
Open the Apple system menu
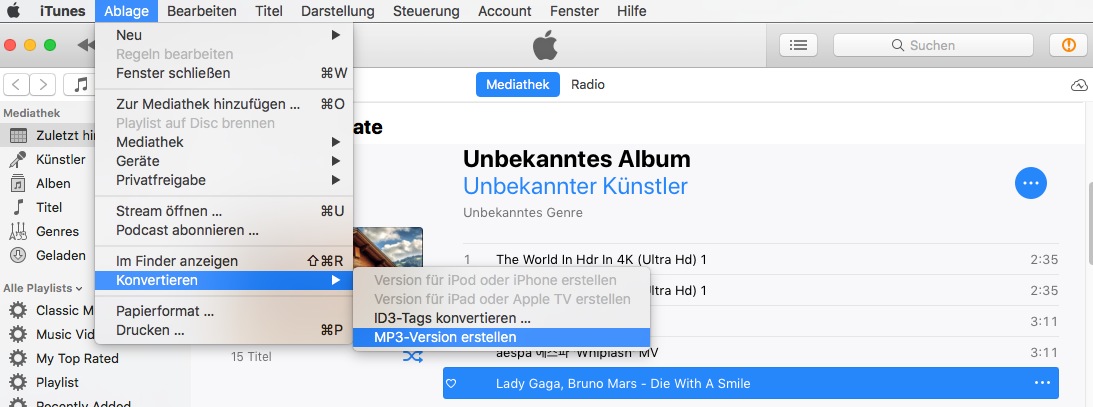(13, 11)
